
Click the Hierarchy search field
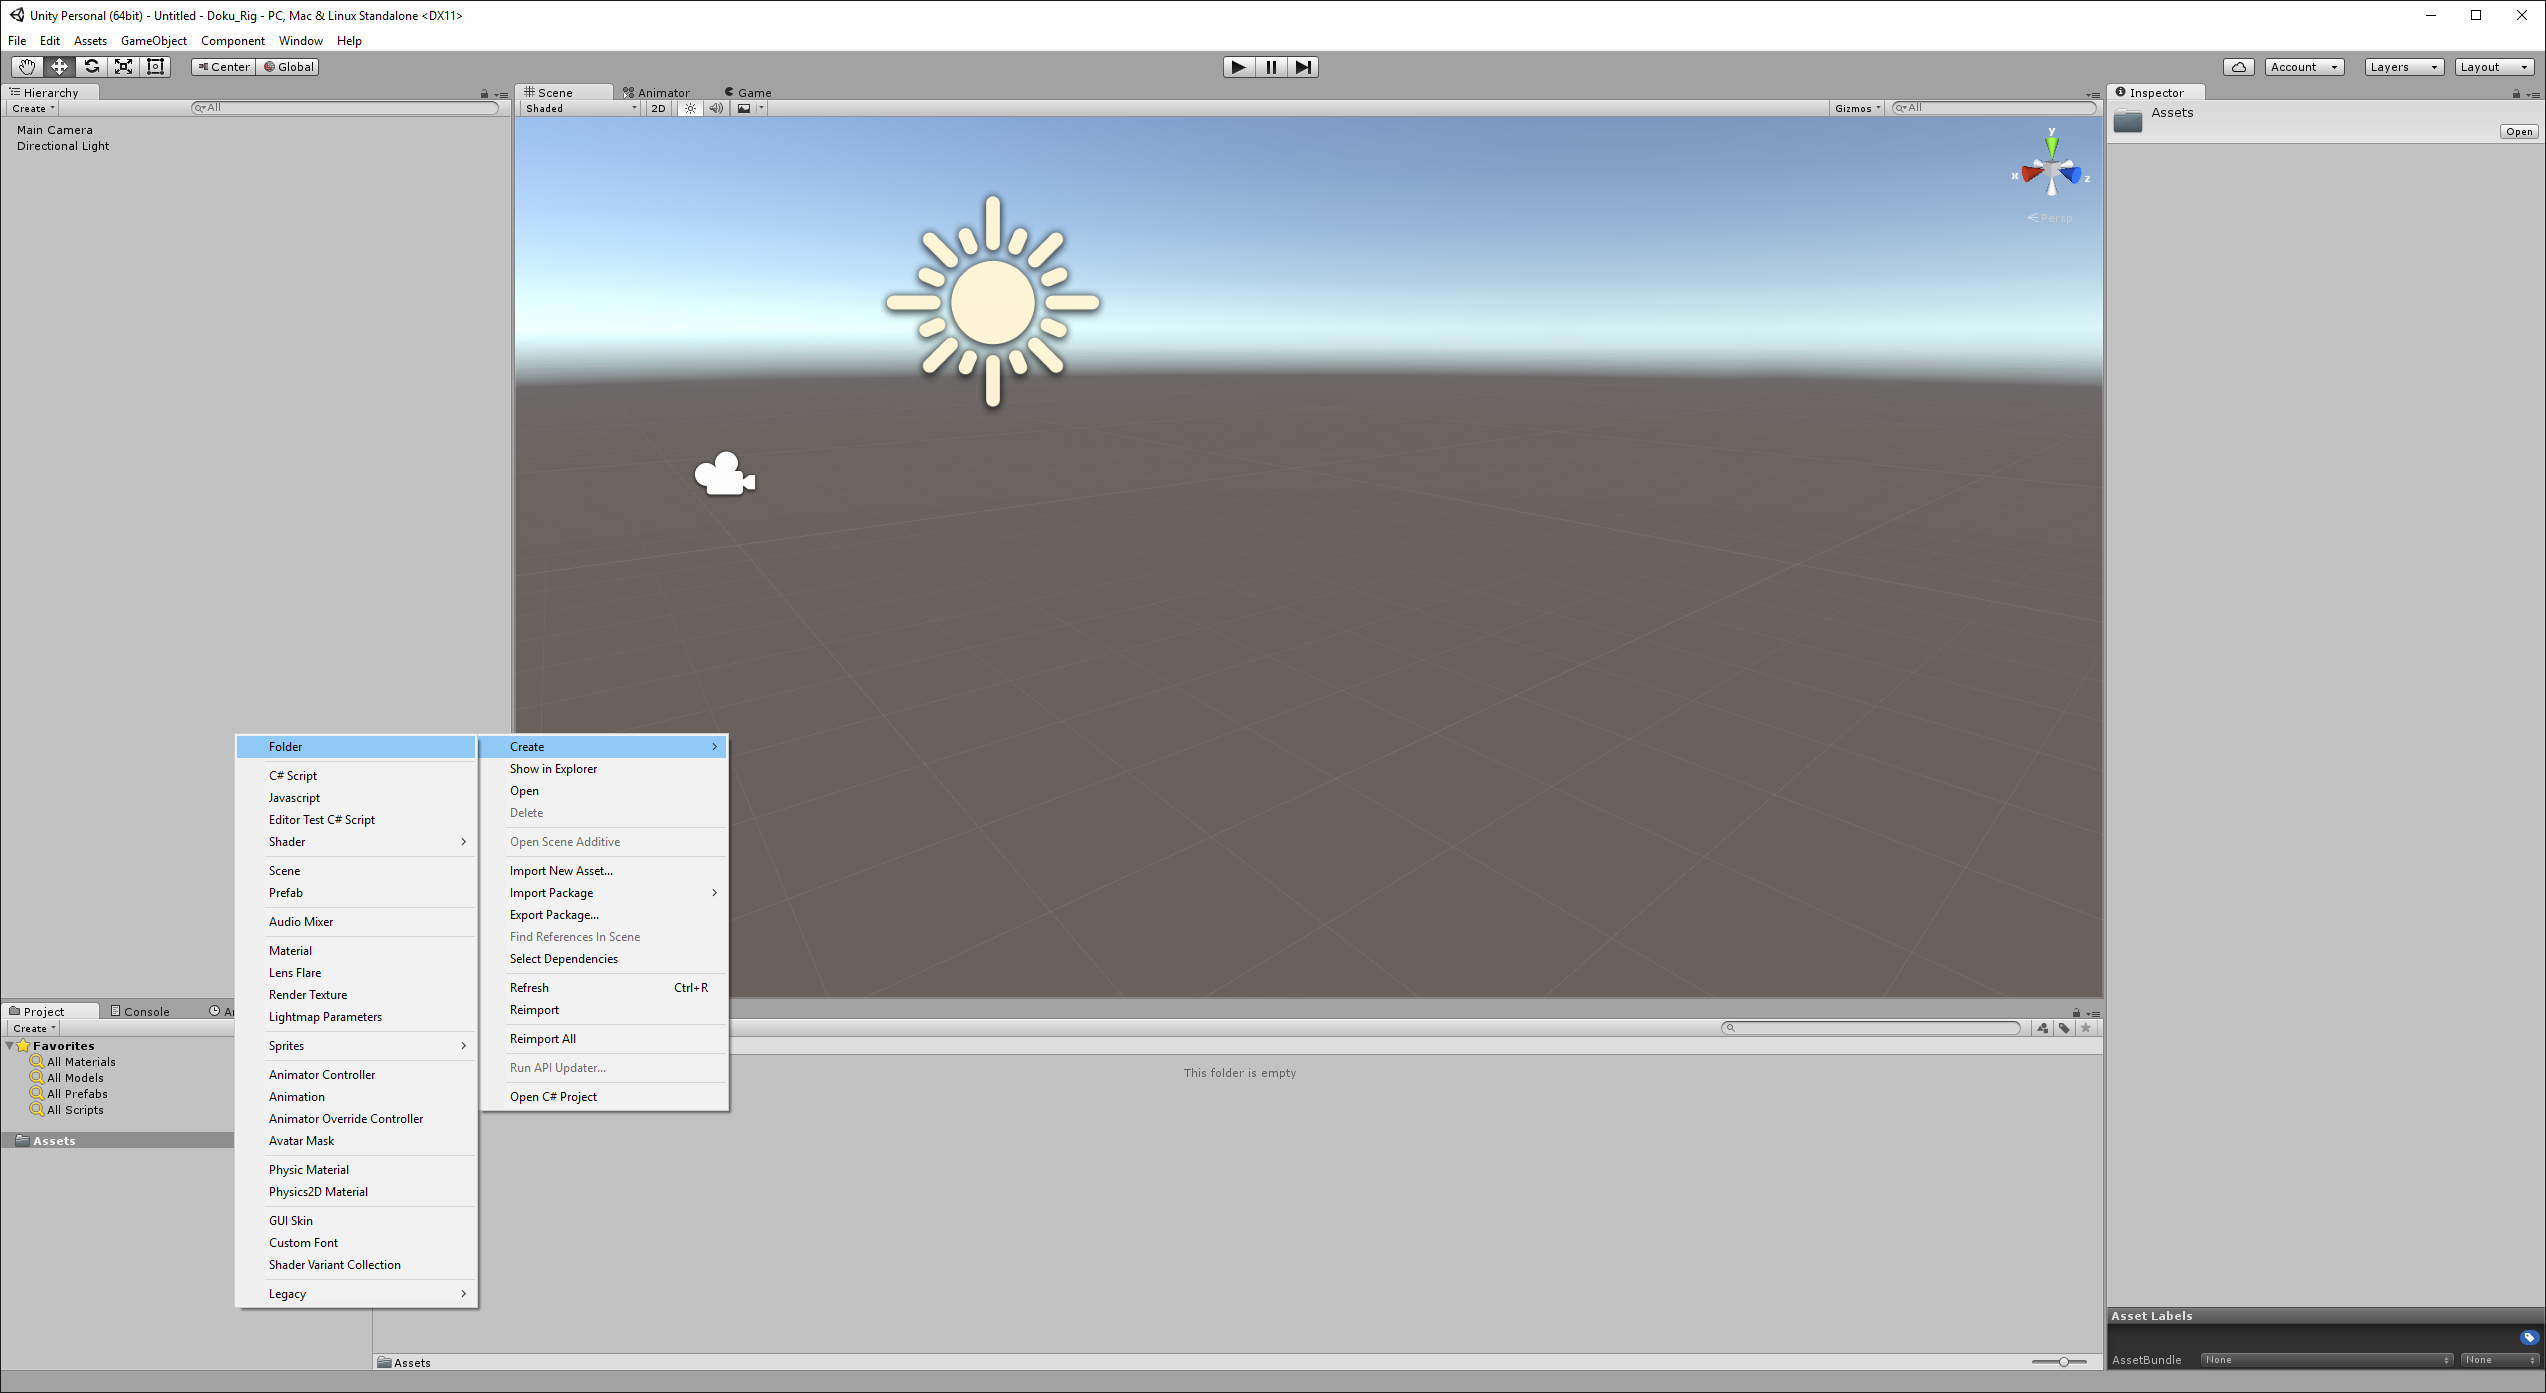pyautogui.click(x=345, y=108)
